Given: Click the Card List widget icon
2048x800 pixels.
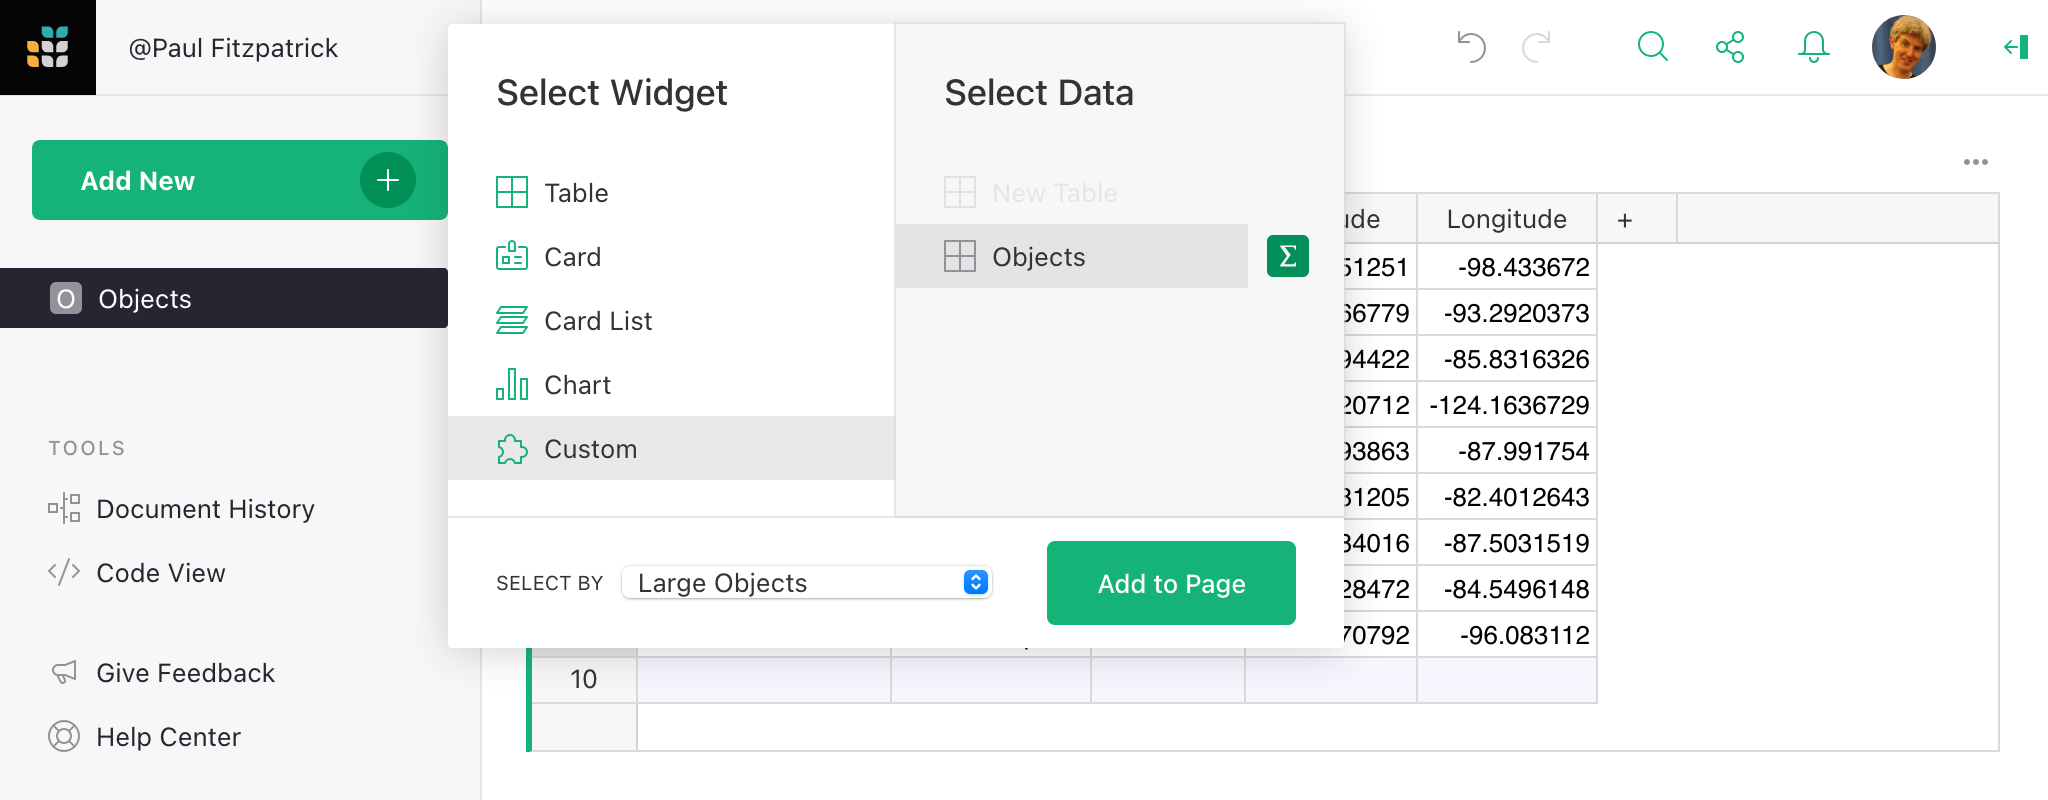Looking at the screenshot, I should [512, 320].
